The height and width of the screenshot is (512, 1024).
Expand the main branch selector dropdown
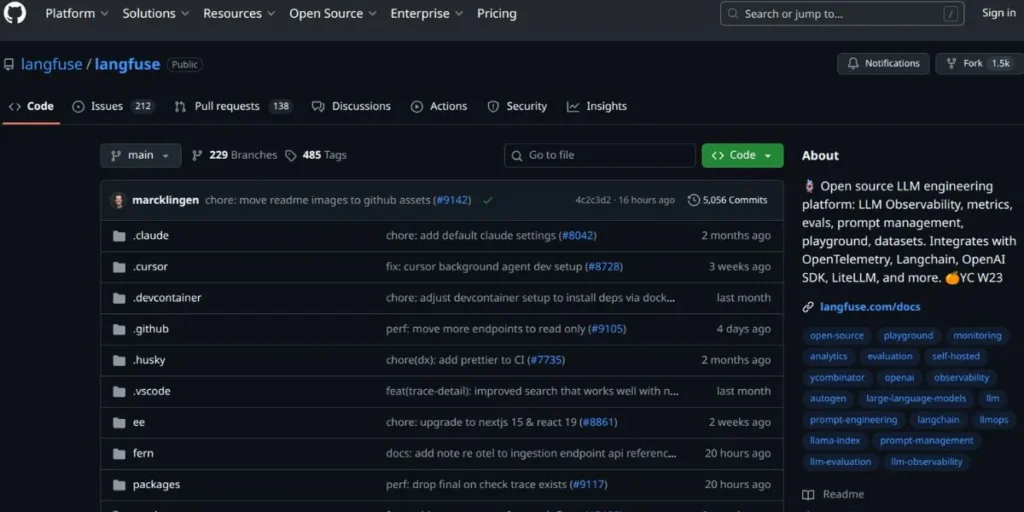(x=141, y=155)
